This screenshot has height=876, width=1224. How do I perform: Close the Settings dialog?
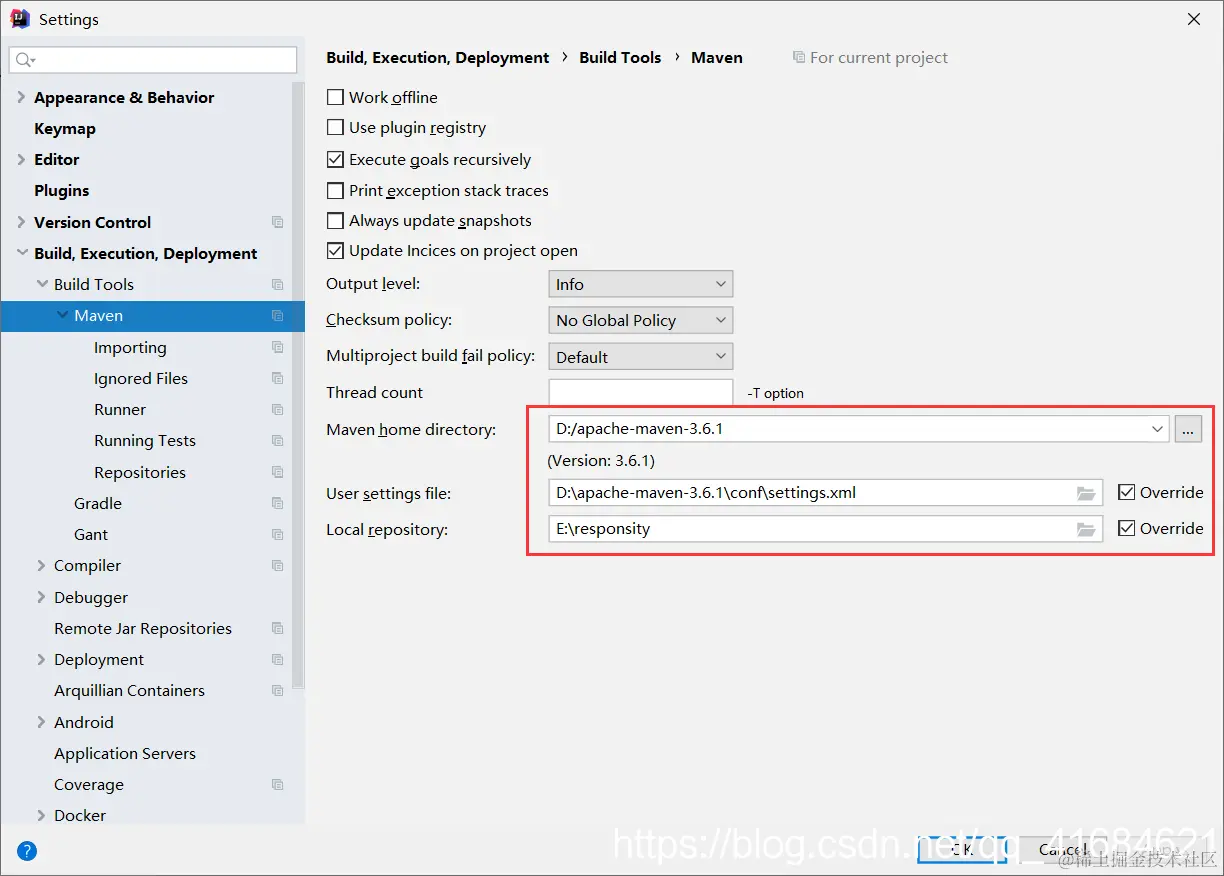(1194, 19)
